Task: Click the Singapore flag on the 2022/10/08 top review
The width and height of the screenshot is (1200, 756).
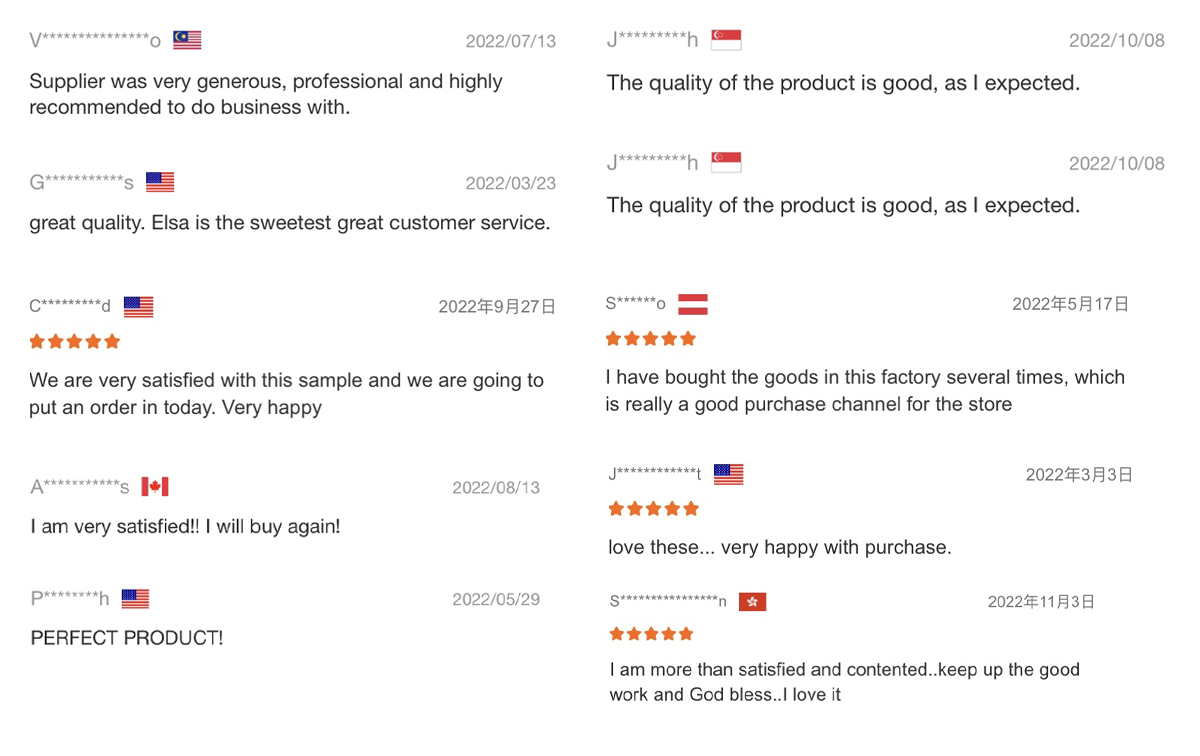Action: (x=726, y=40)
